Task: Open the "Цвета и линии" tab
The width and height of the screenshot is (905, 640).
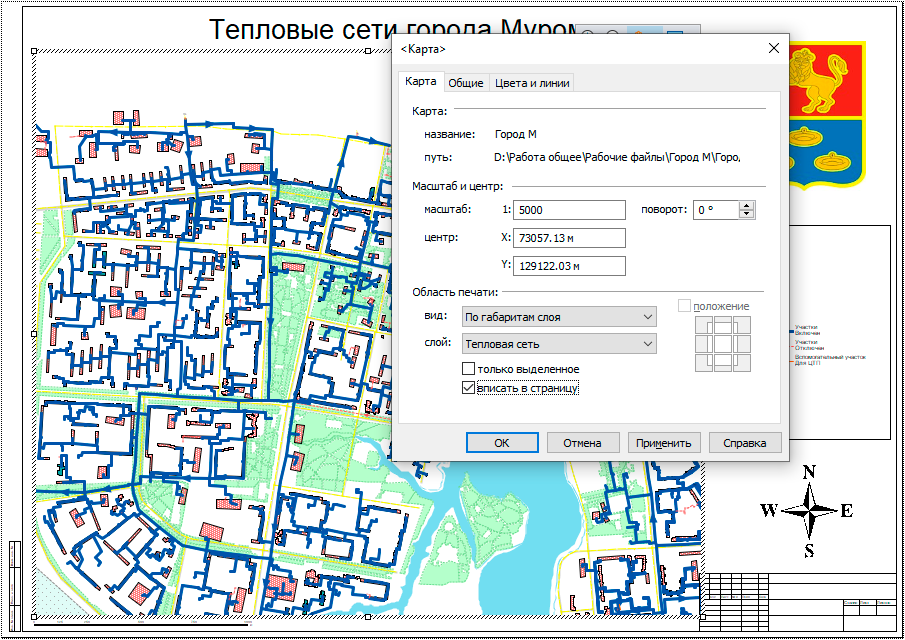Action: click(x=532, y=83)
